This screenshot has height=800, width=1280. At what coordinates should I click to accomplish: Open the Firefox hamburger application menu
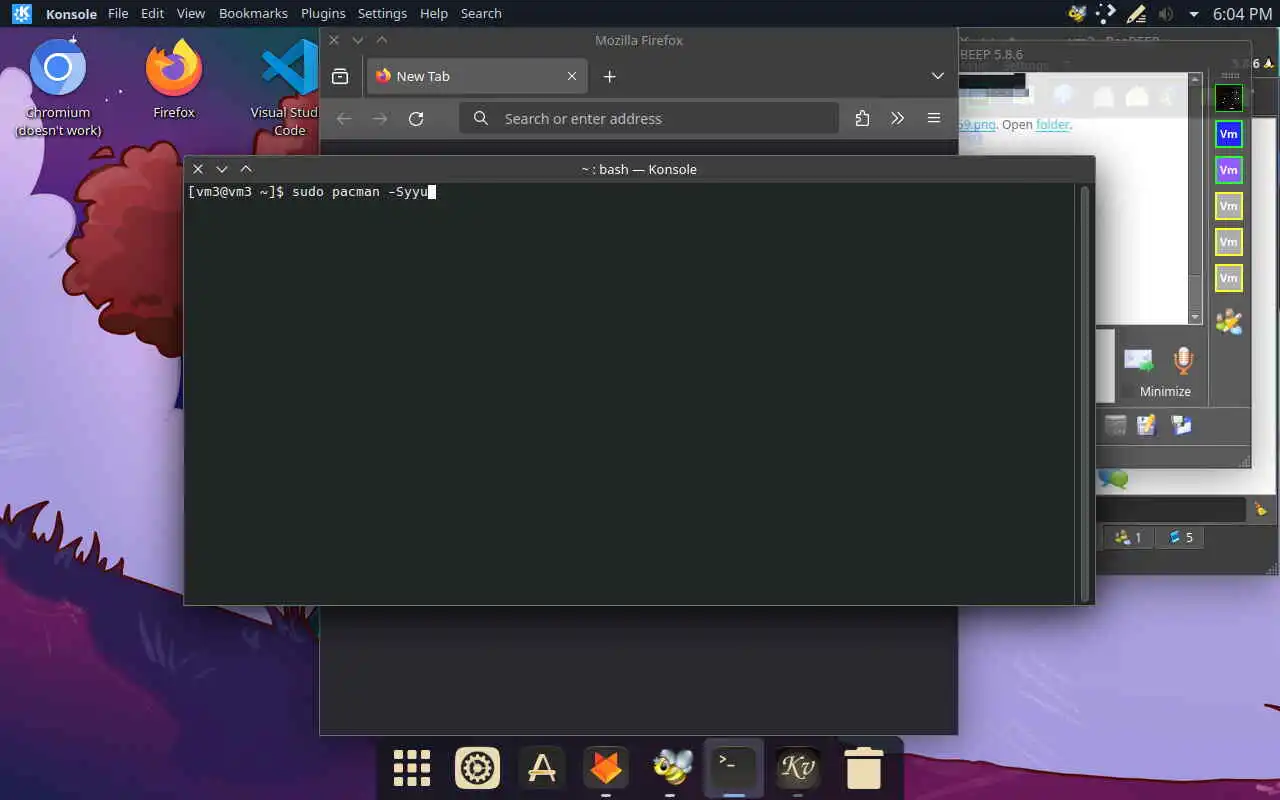pyautogui.click(x=933, y=118)
